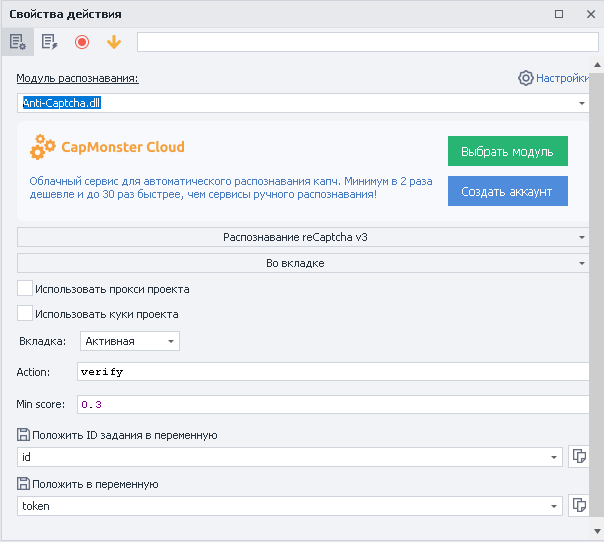Click the copy icon next to token variable
Image resolution: width=604 pixels, height=542 pixels.
(578, 506)
